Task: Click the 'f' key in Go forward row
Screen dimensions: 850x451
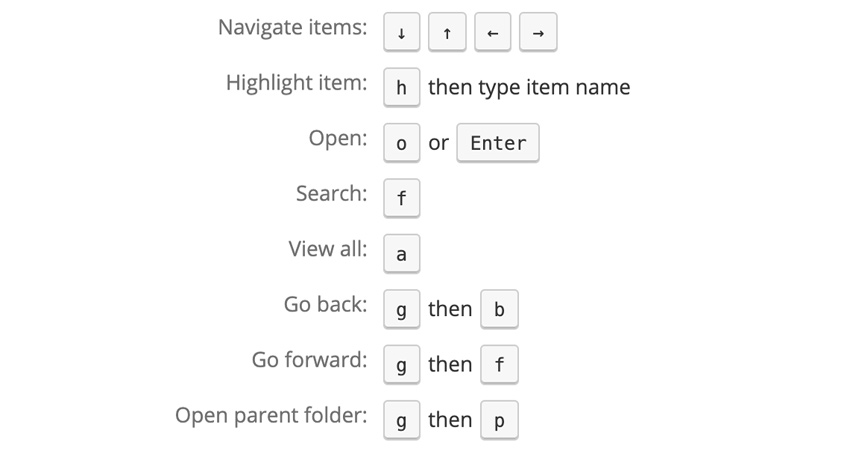Action: [x=499, y=365]
